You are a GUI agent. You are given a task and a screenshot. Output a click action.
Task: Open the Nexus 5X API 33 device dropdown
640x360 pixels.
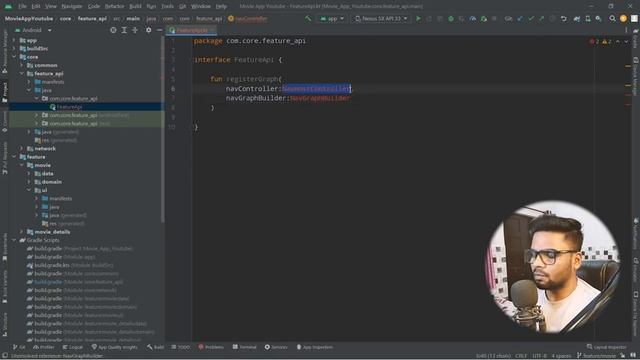tap(382, 18)
